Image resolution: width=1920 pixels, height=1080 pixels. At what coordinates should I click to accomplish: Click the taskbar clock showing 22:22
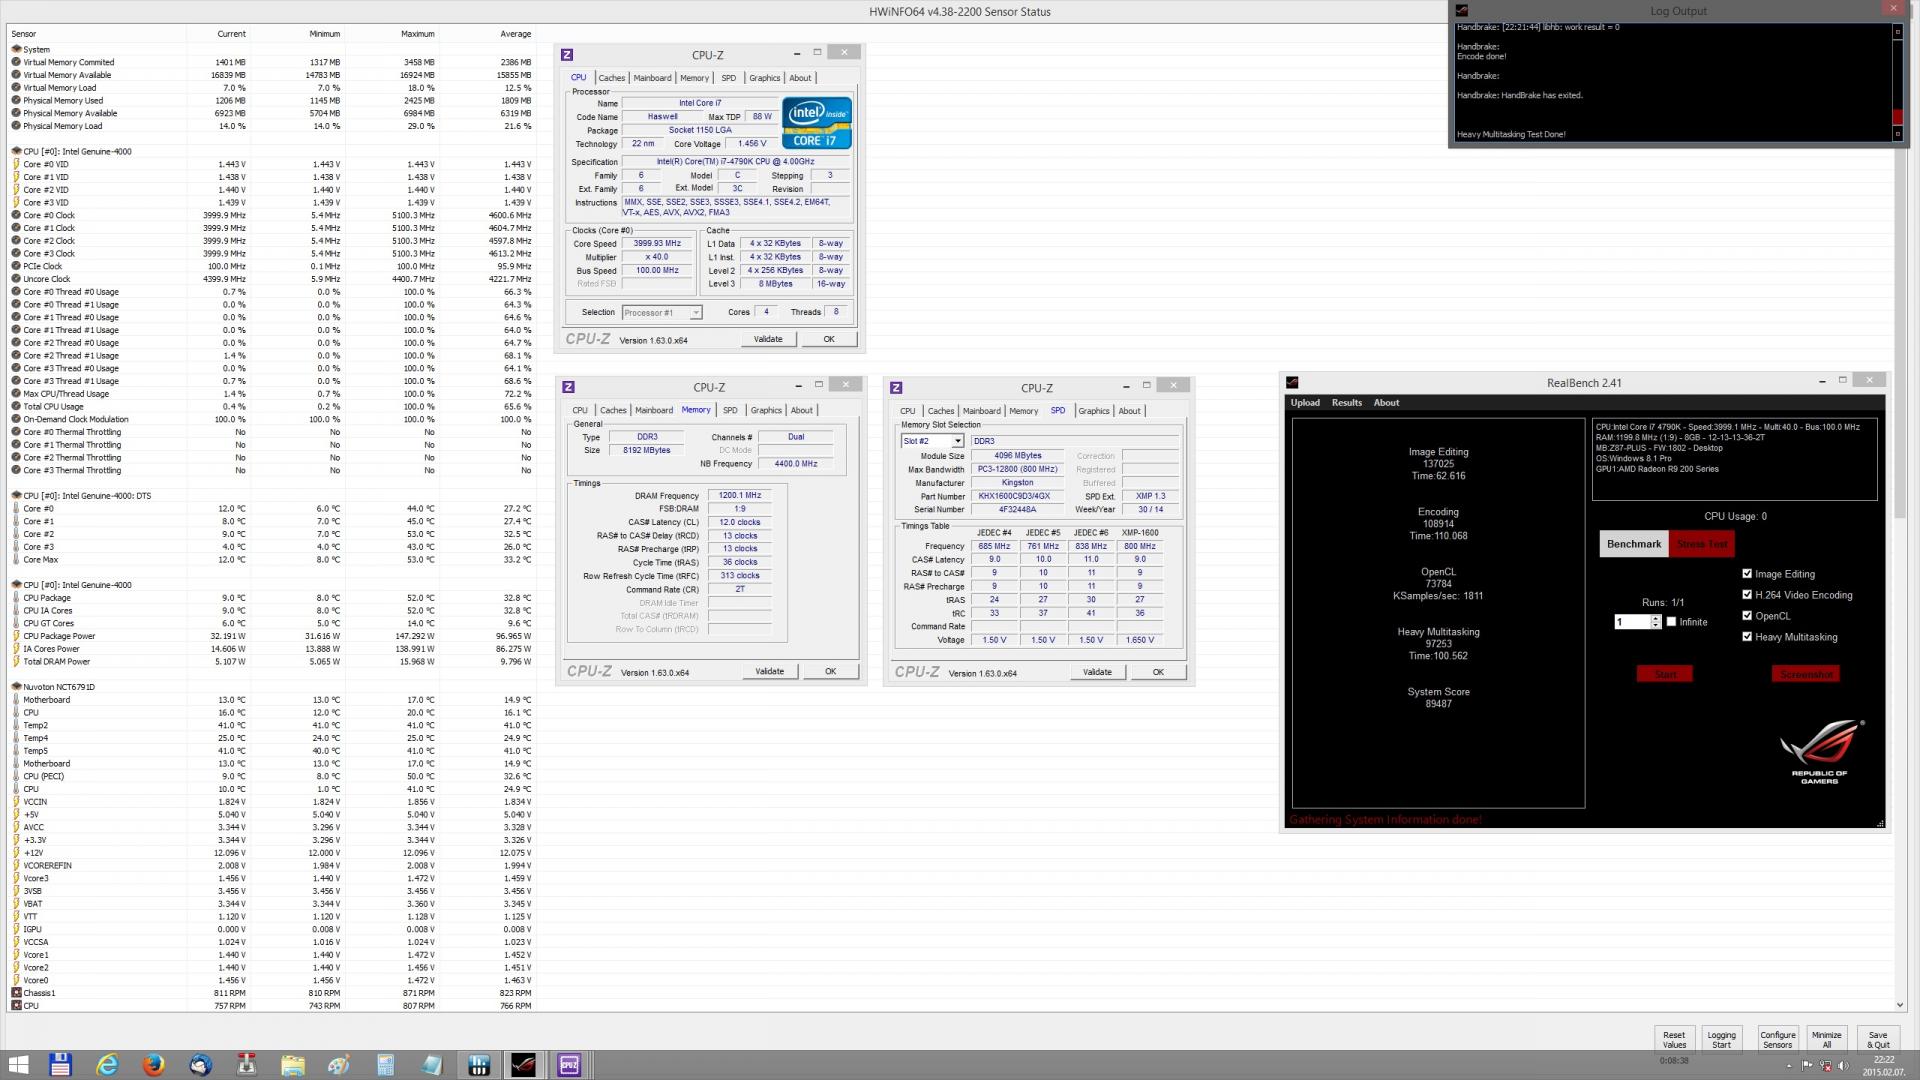(1884, 1066)
